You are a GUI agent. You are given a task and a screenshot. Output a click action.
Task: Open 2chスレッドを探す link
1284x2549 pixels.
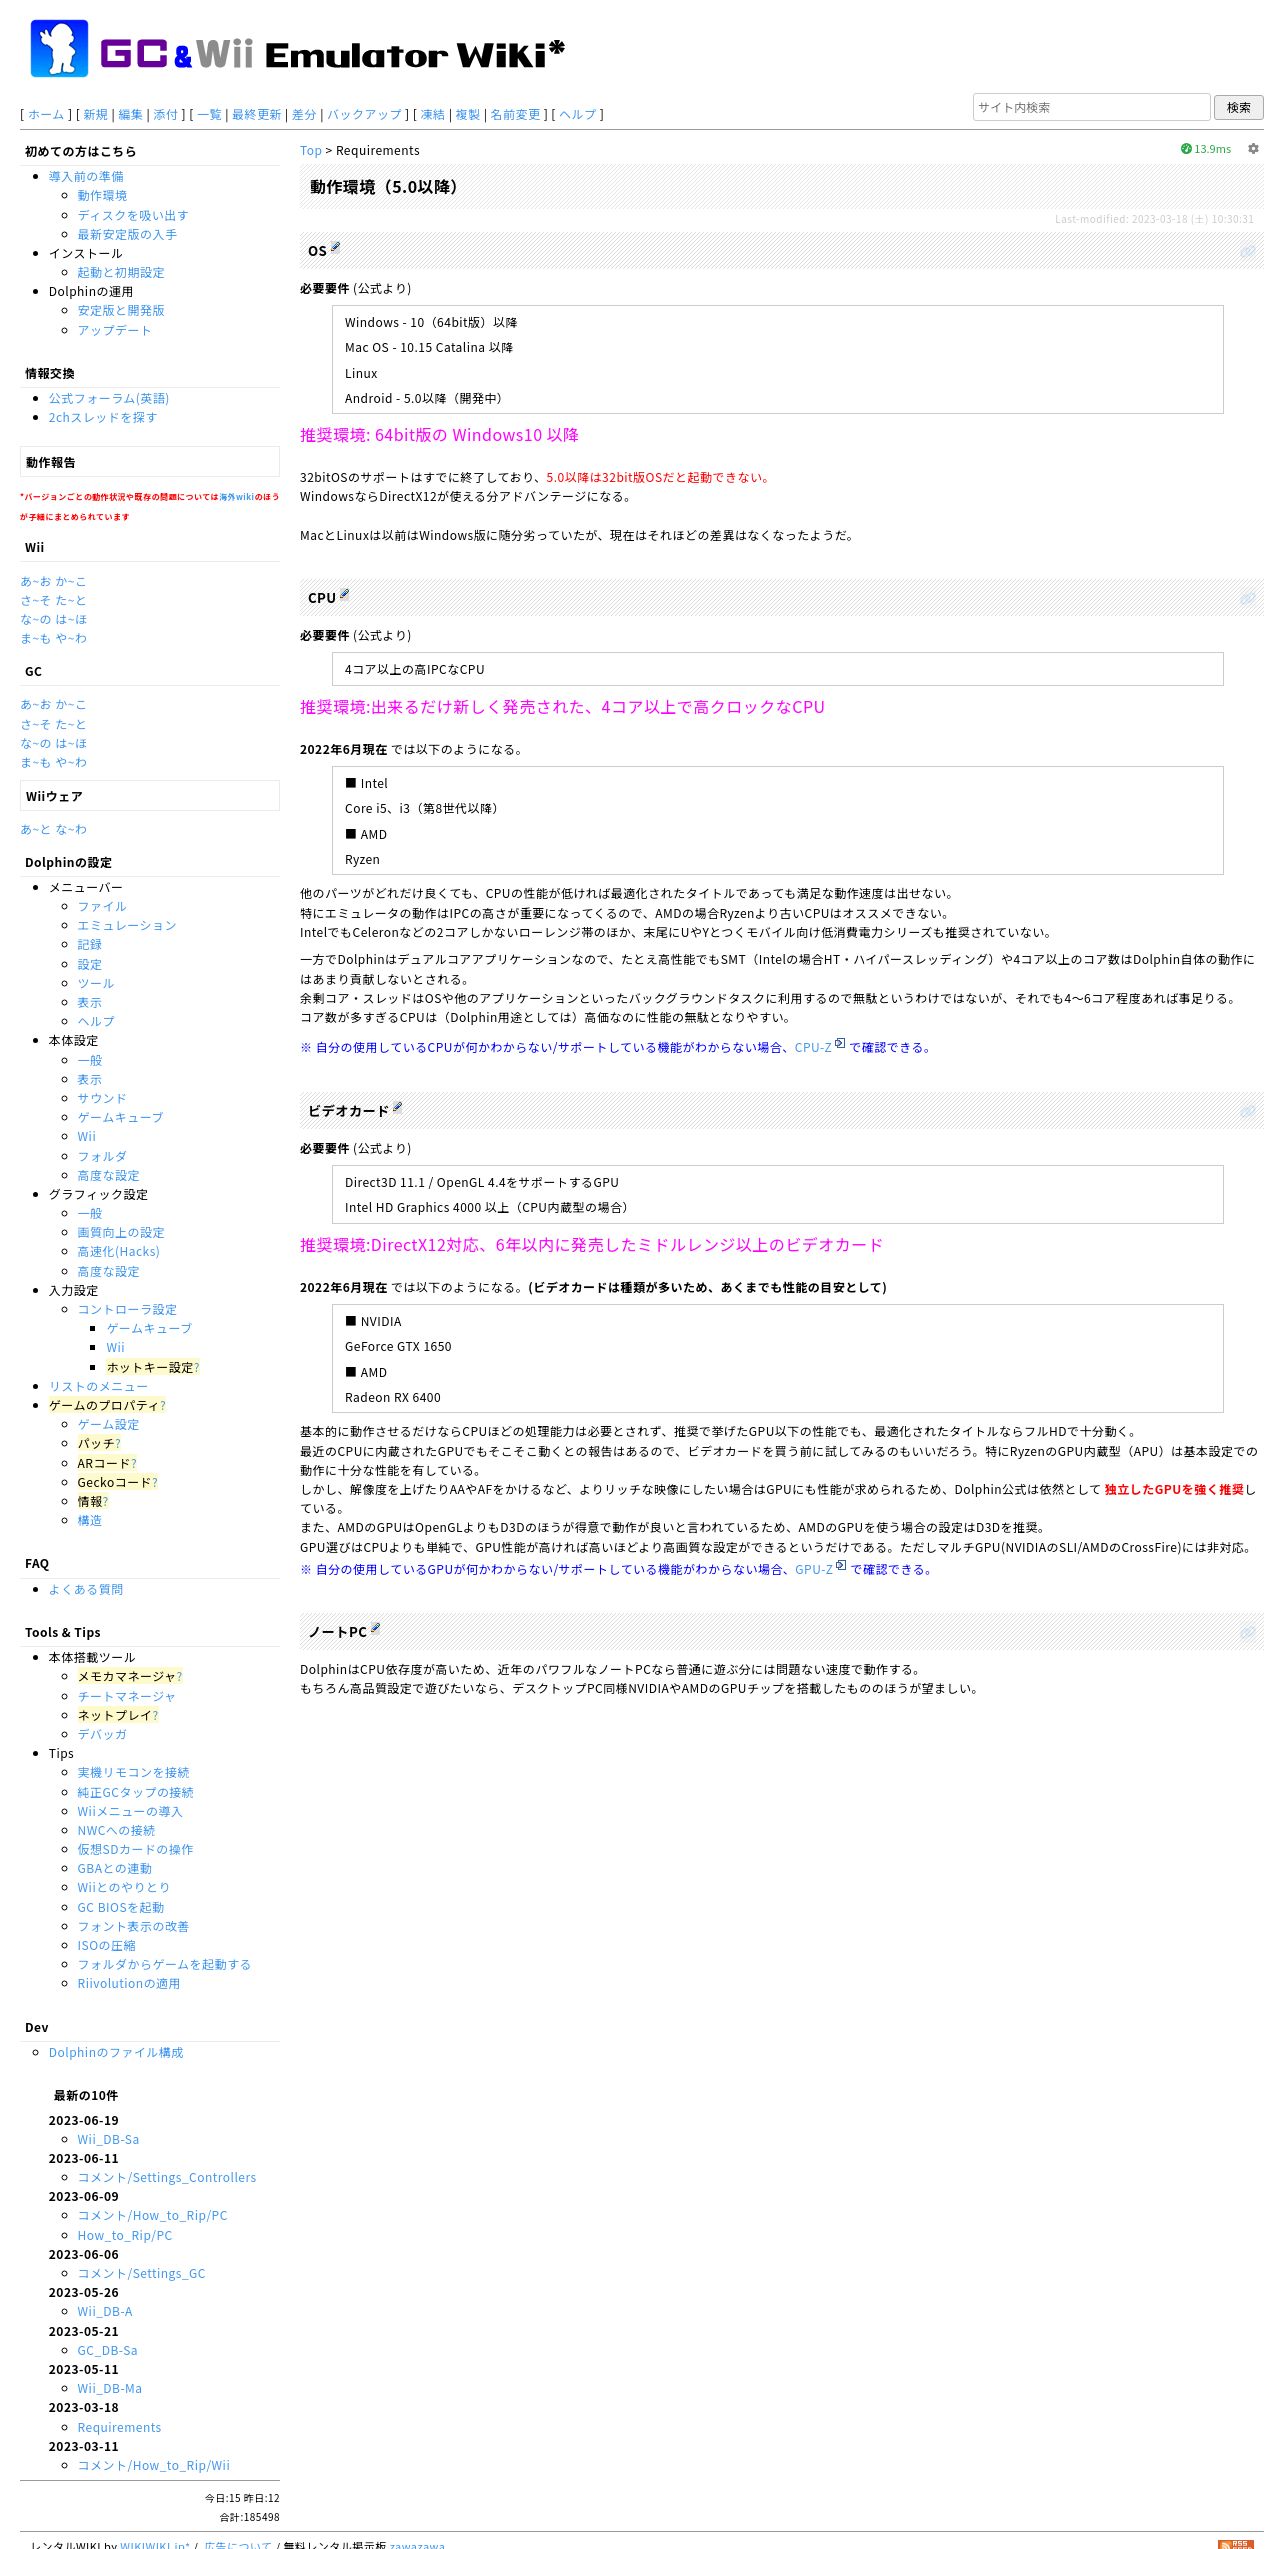103,418
